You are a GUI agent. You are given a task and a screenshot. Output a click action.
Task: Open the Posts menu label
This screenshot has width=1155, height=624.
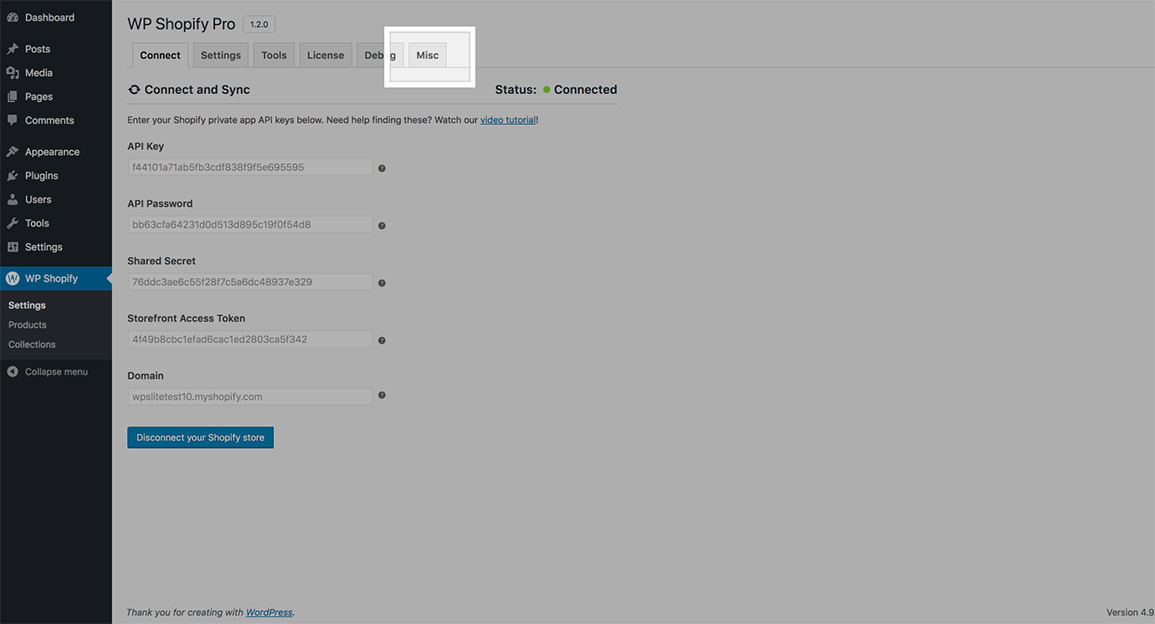[x=38, y=49]
